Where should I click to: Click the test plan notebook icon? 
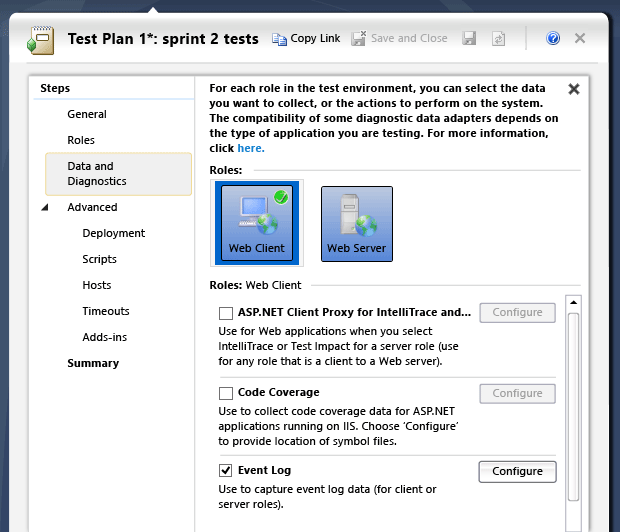point(41,40)
